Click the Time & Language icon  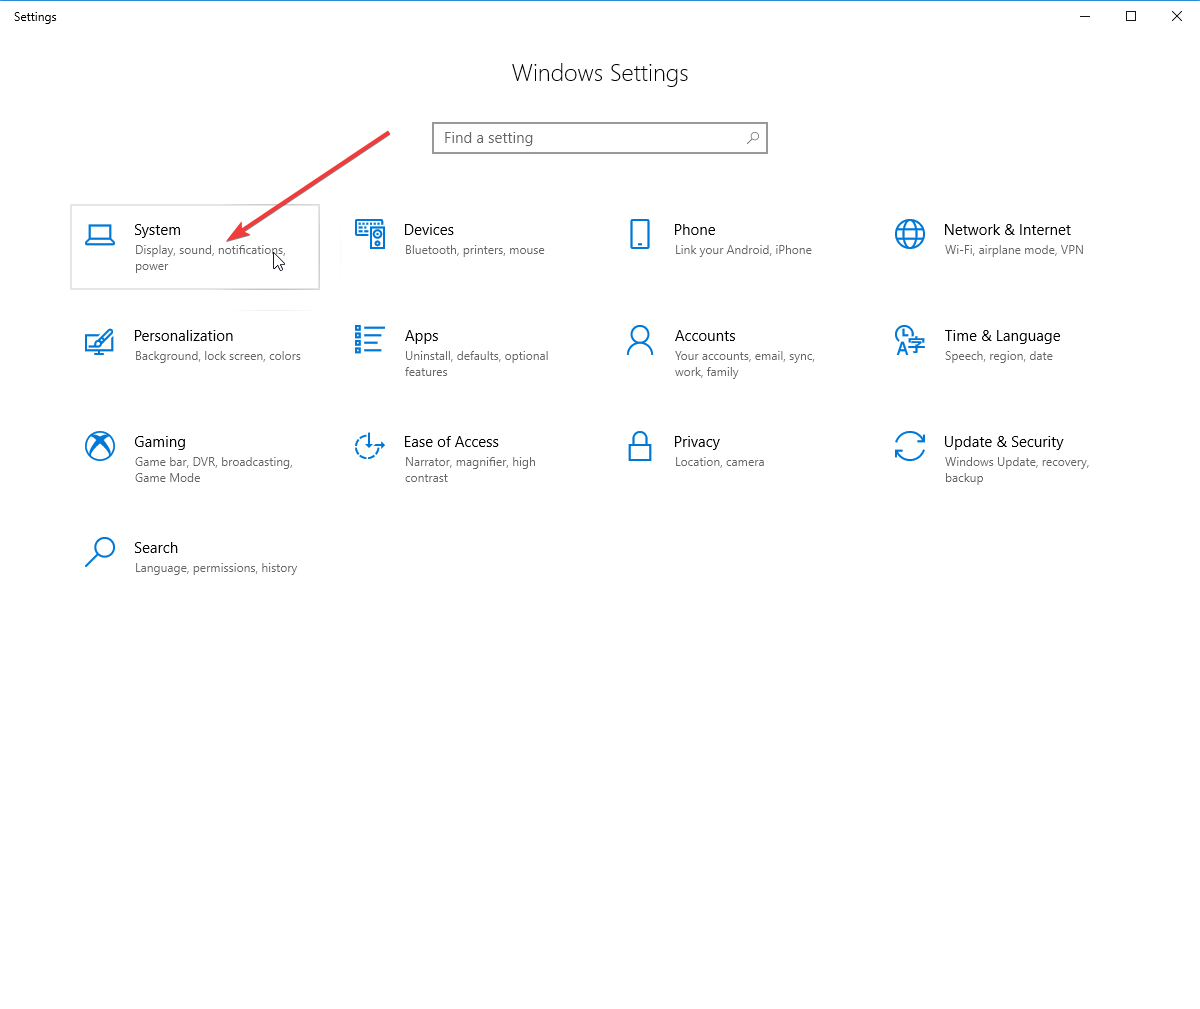pyautogui.click(x=910, y=340)
